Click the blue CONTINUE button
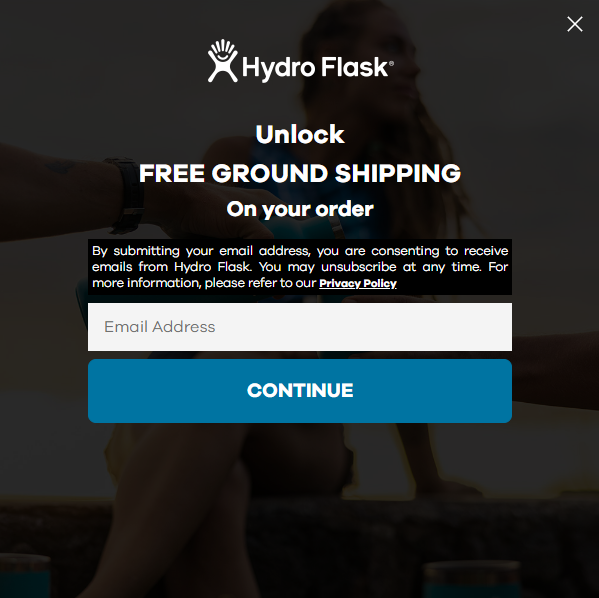This screenshot has height=598, width=599. [300, 391]
